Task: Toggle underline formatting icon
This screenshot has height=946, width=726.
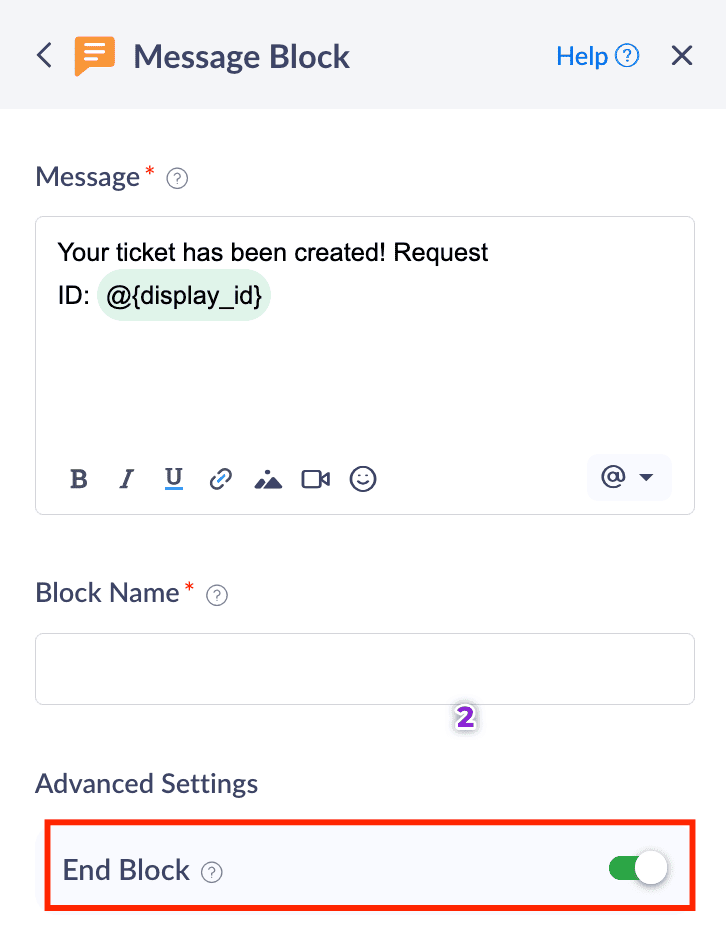Action: point(174,479)
